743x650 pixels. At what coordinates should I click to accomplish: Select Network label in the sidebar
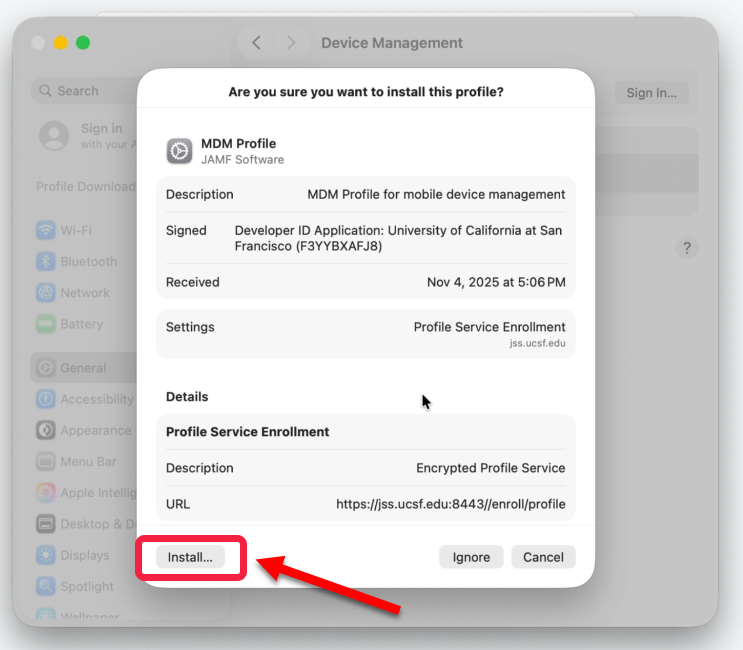coord(85,293)
